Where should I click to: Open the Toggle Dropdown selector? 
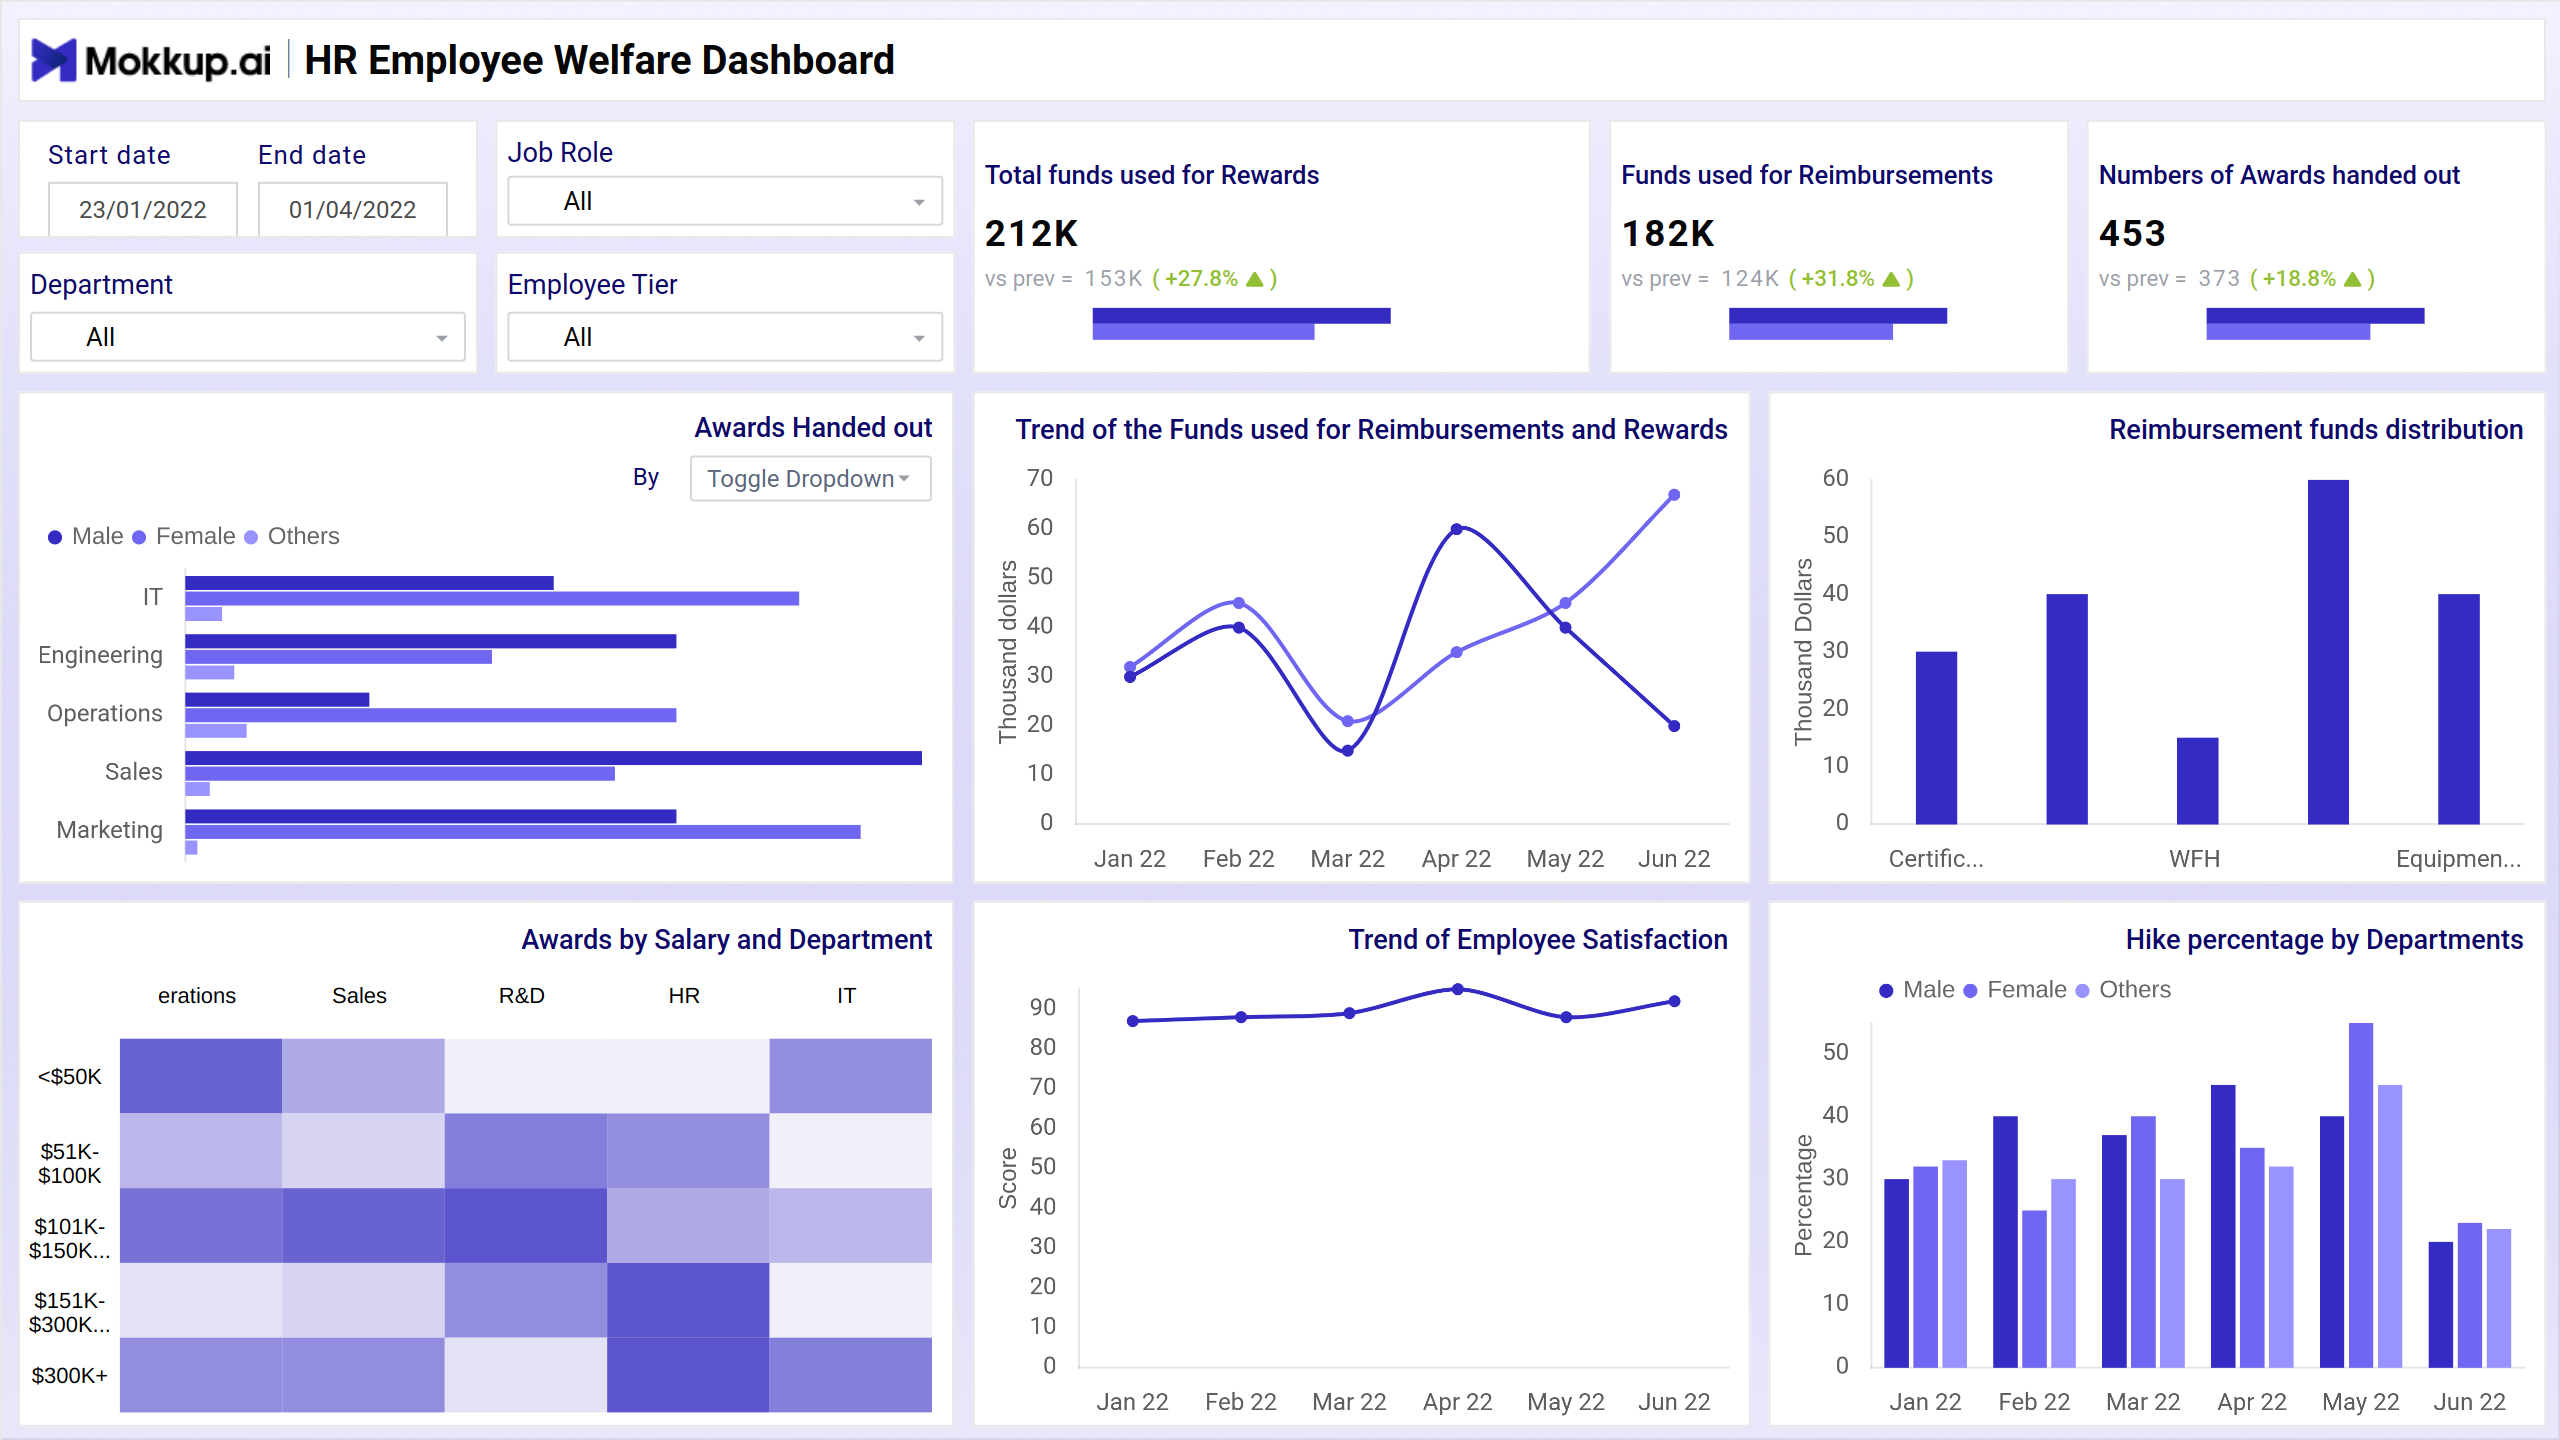click(x=810, y=478)
